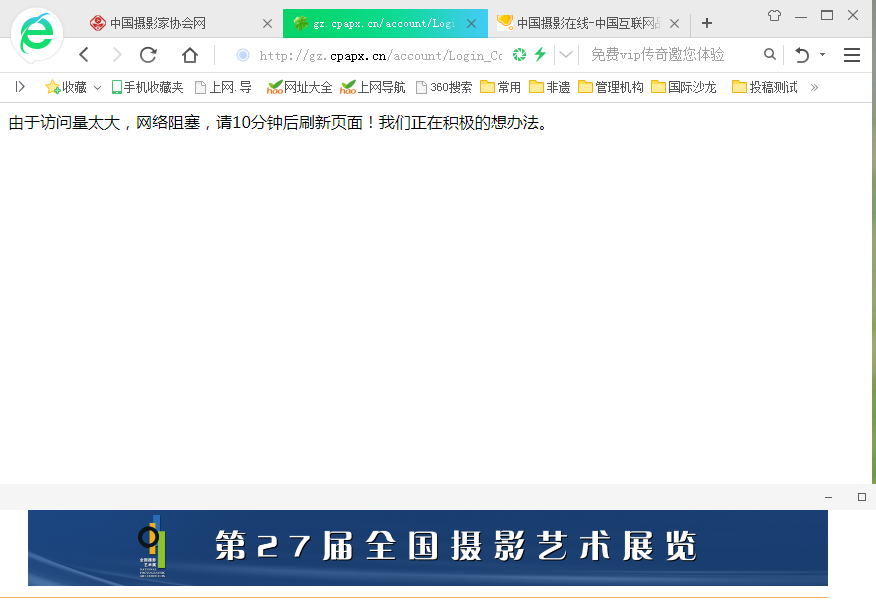Close the gz.cpapx.cn tab
This screenshot has height=602, width=876.
pyautogui.click(x=472, y=23)
